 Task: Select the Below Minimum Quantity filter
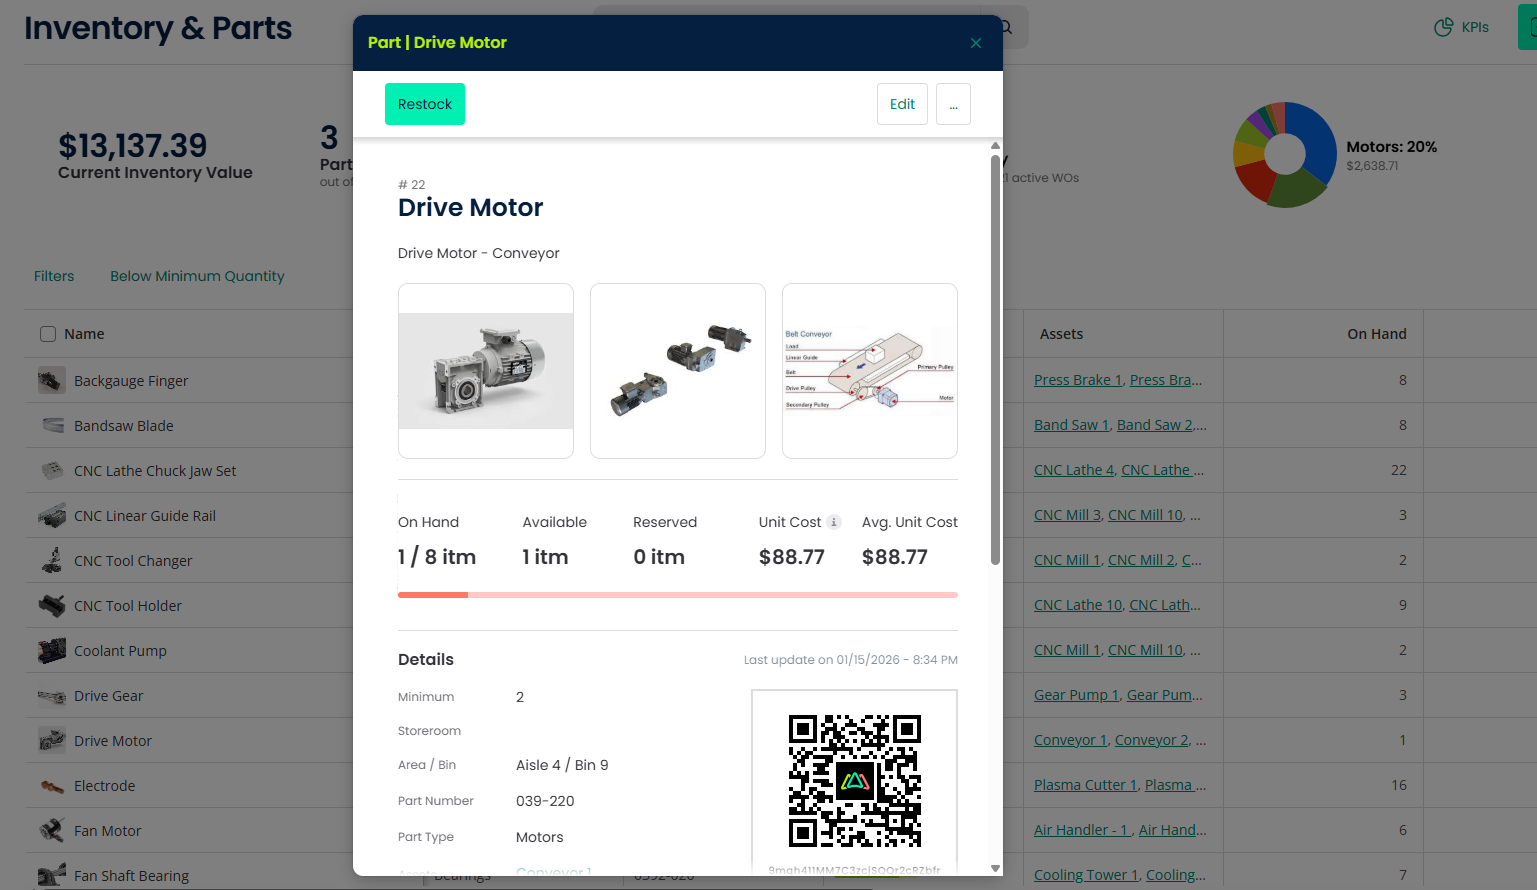(197, 276)
